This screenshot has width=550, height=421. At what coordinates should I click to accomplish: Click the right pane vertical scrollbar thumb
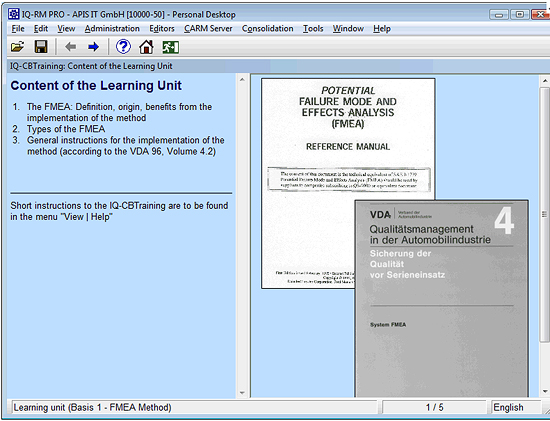pyautogui.click(x=545, y=214)
